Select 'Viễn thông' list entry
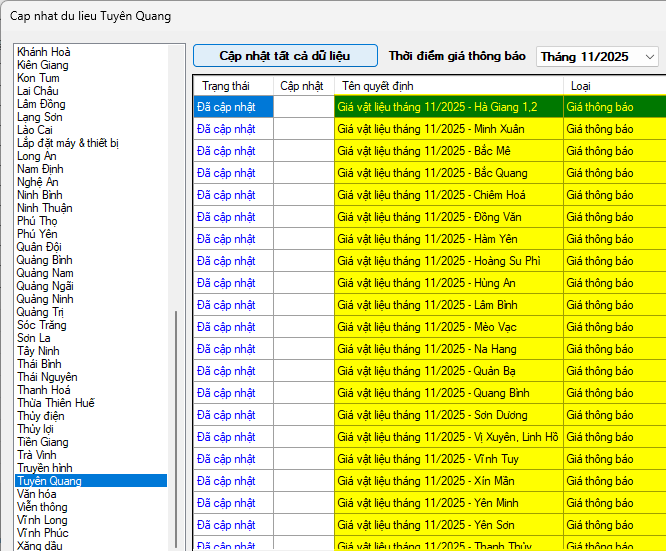666x551 pixels. [42, 507]
